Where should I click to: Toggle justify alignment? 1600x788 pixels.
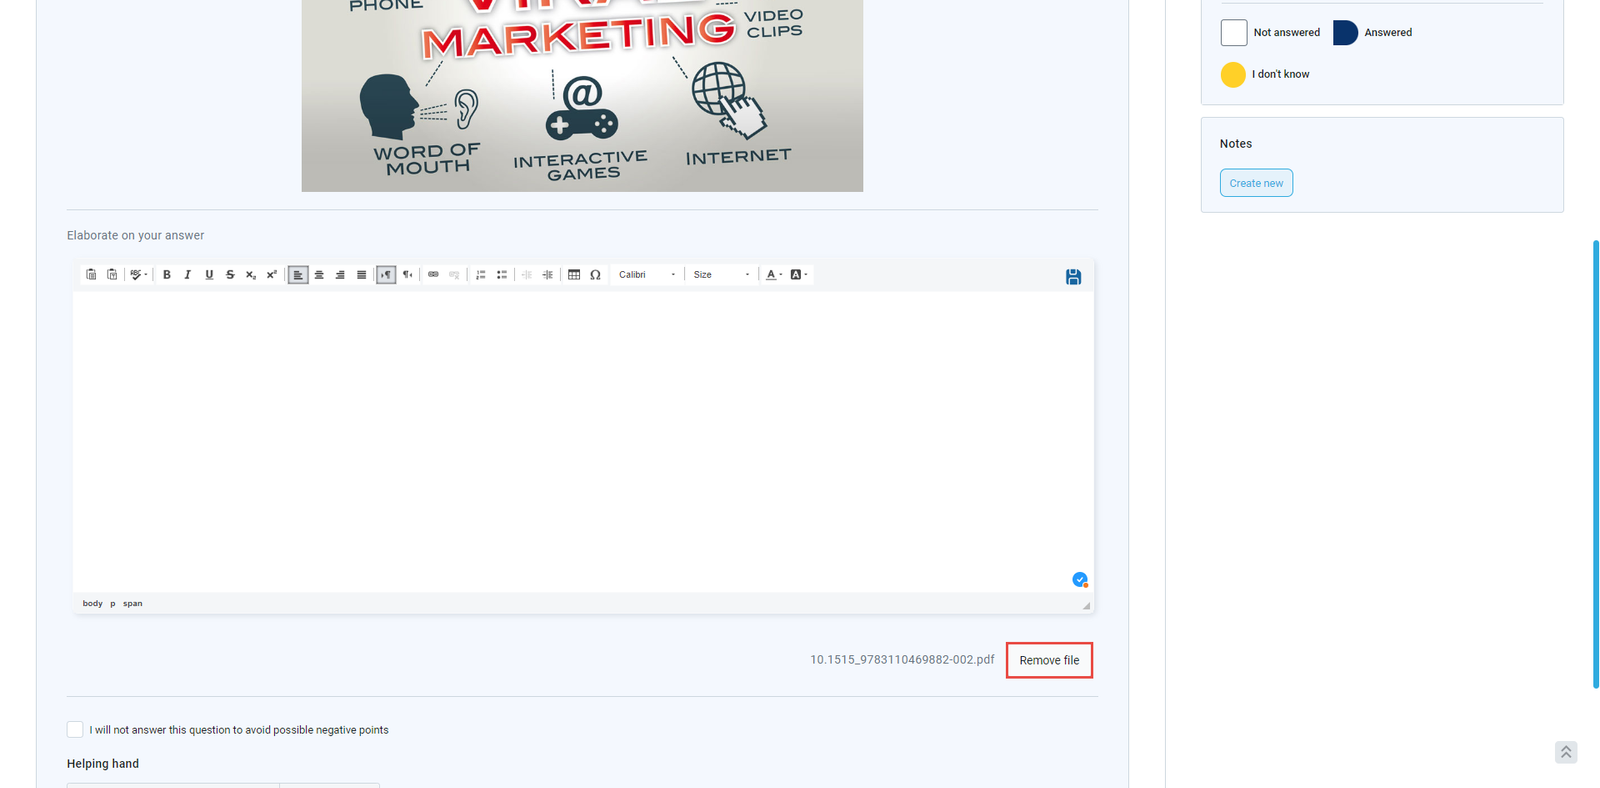tap(361, 275)
